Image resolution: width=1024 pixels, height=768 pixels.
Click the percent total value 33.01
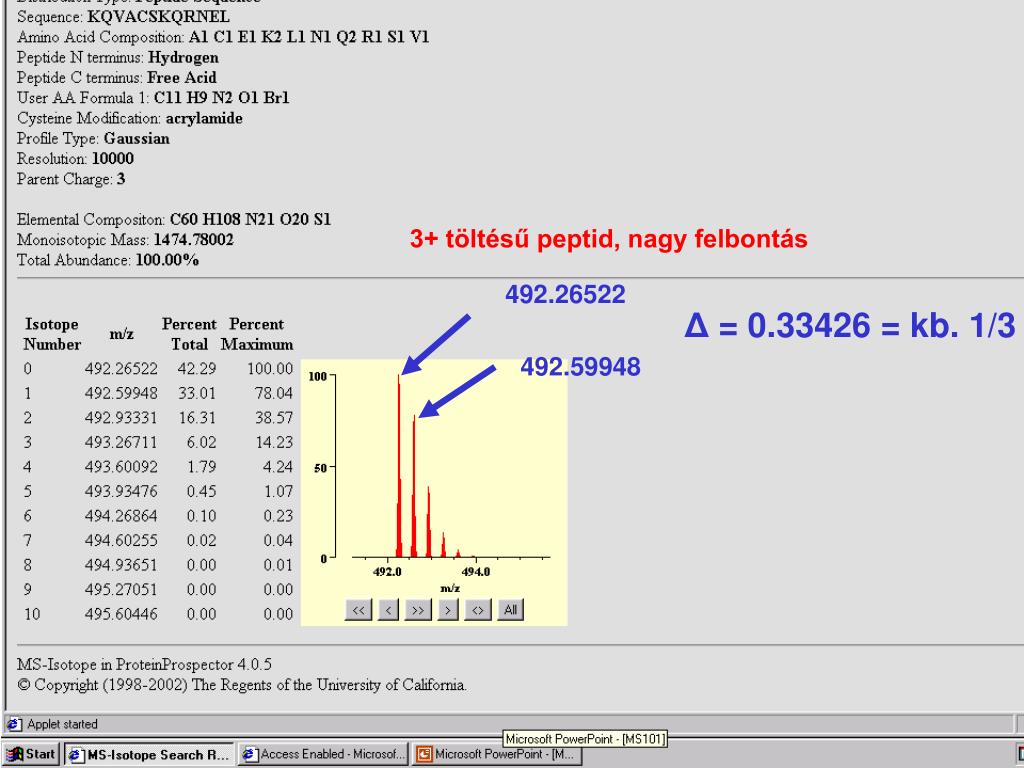tap(197, 393)
